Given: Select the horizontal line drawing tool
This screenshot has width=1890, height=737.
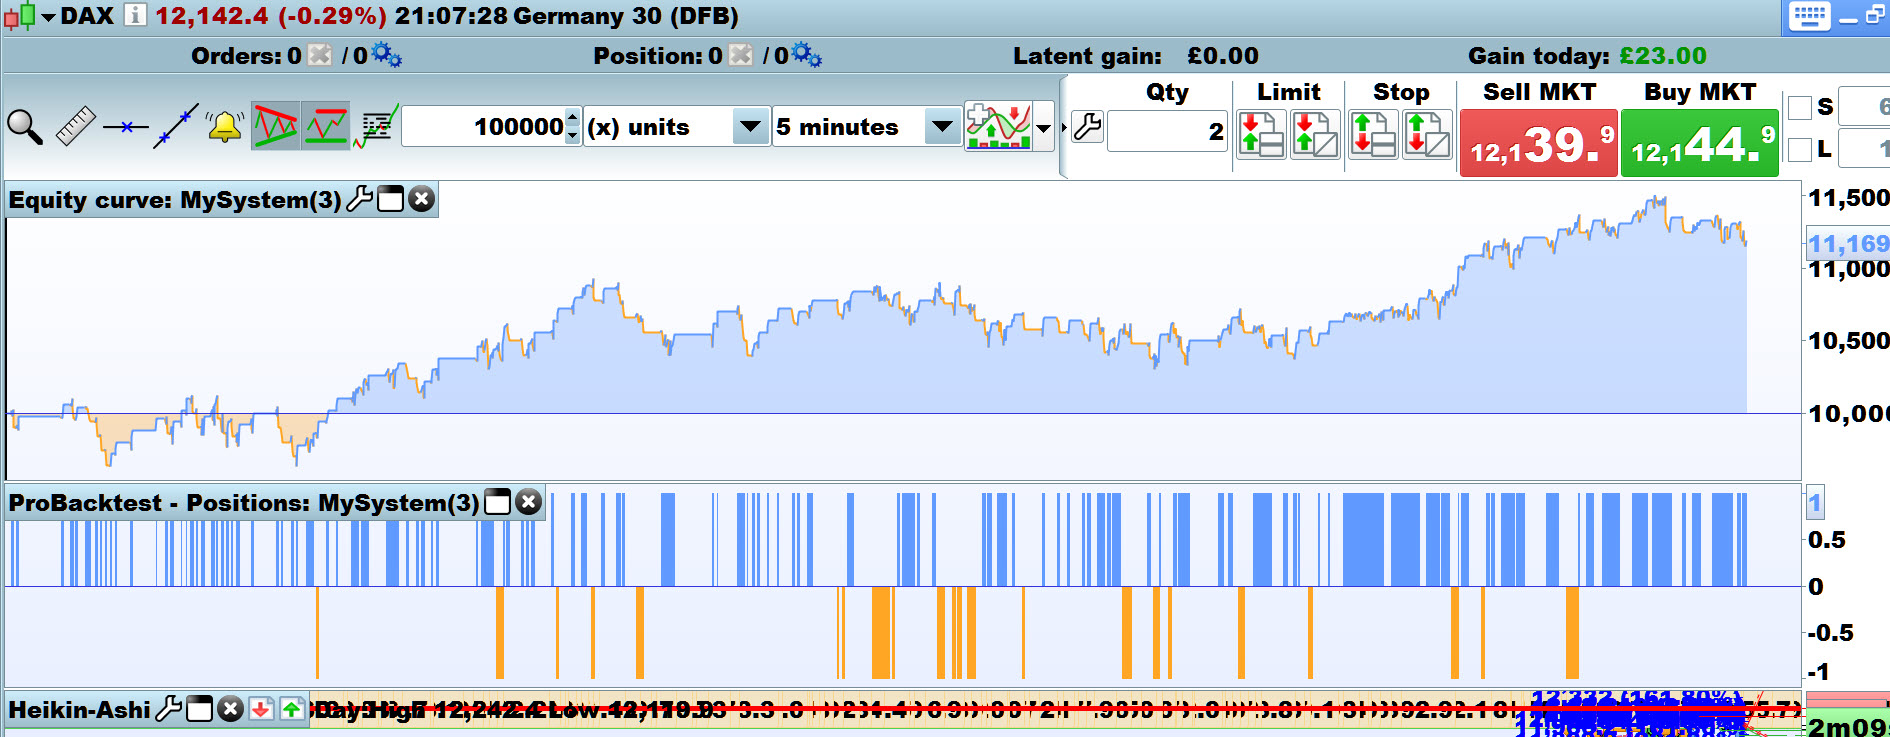Looking at the screenshot, I should pos(125,127).
